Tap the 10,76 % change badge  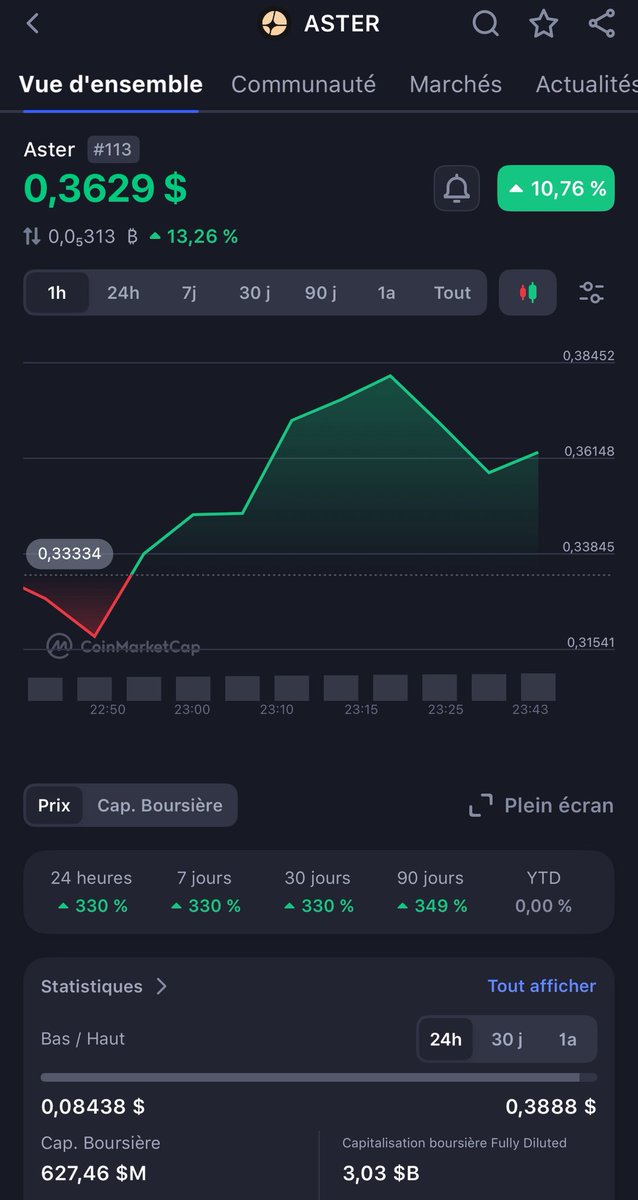coord(556,188)
